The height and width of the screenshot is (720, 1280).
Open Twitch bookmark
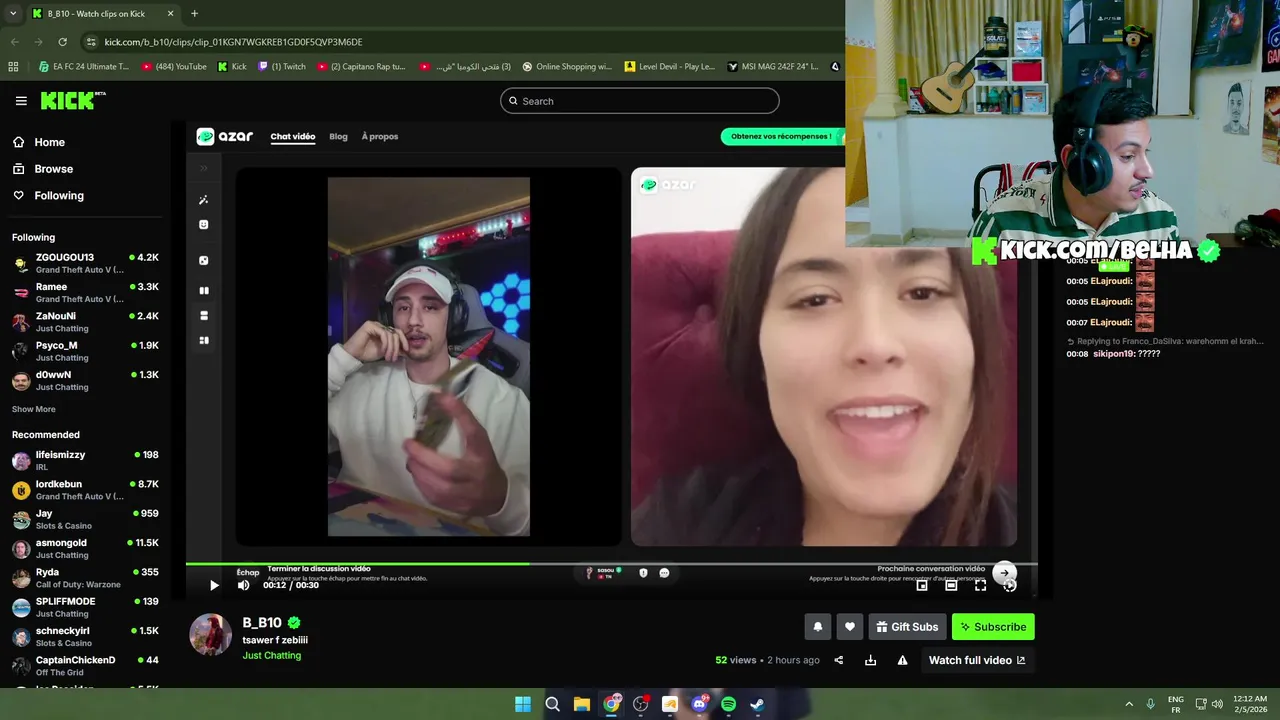[x=282, y=67]
